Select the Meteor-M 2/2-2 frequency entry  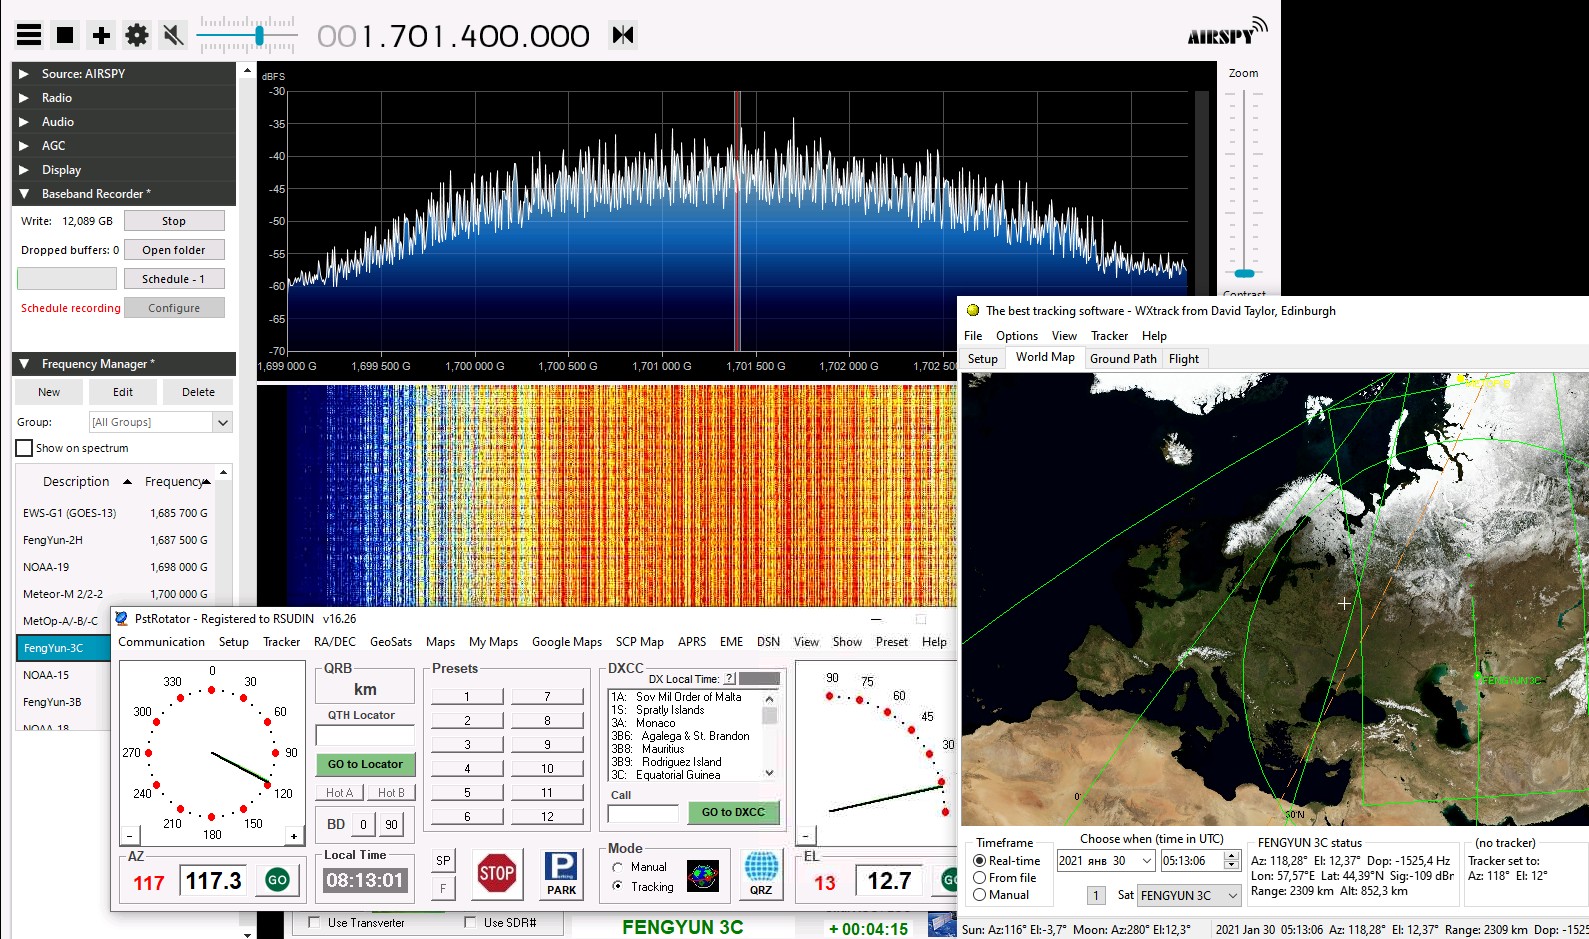click(115, 594)
